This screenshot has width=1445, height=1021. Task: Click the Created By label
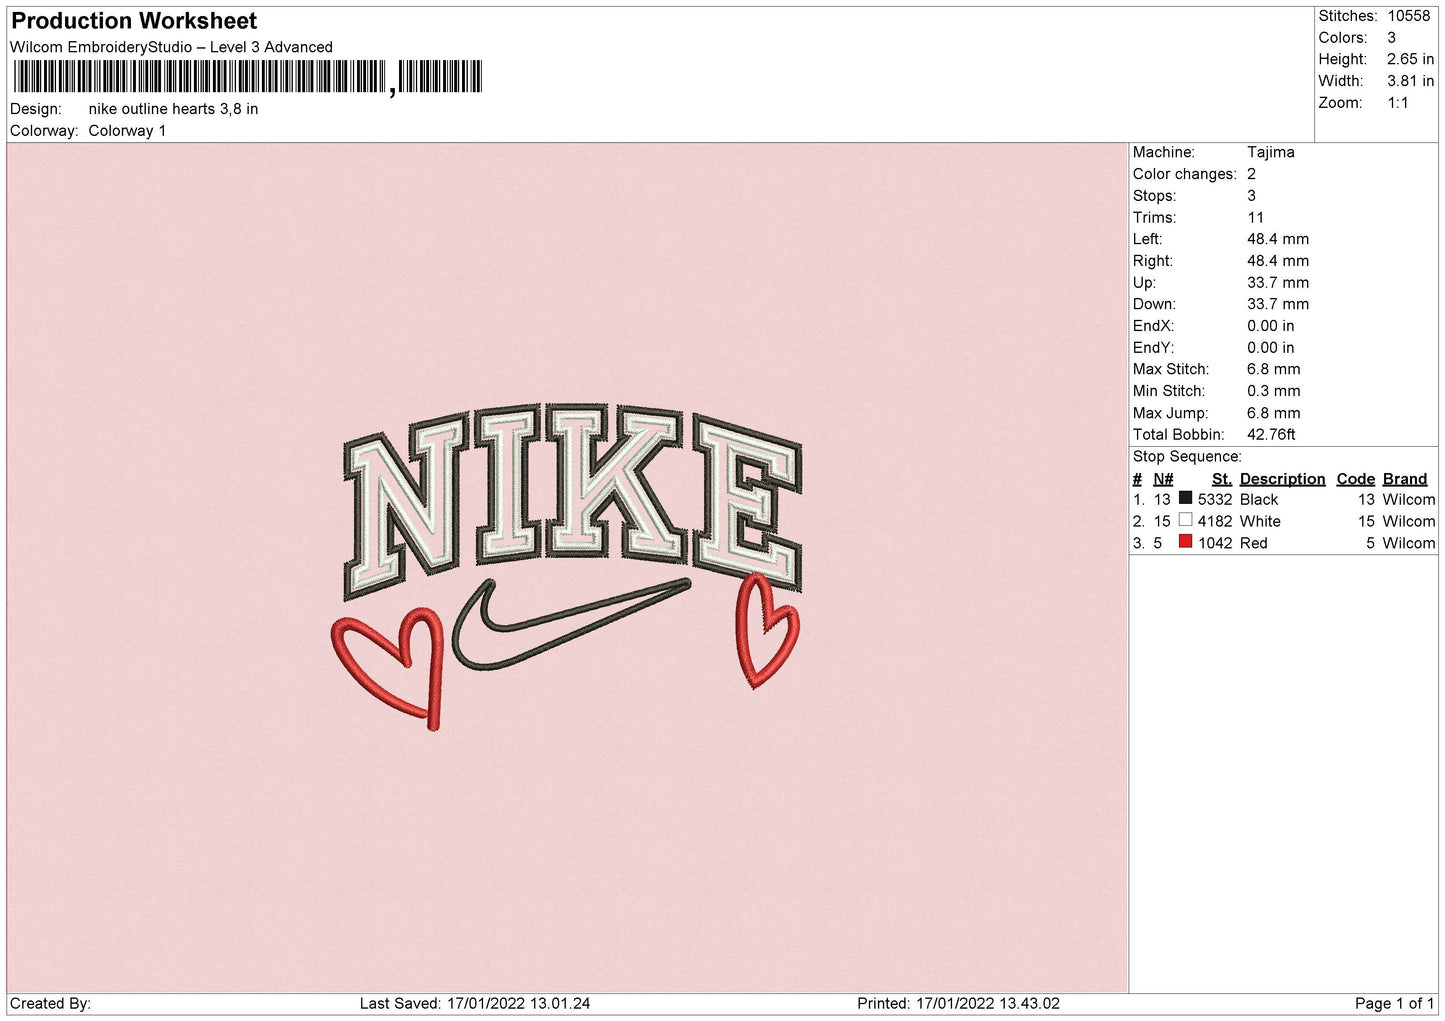click(x=50, y=1004)
